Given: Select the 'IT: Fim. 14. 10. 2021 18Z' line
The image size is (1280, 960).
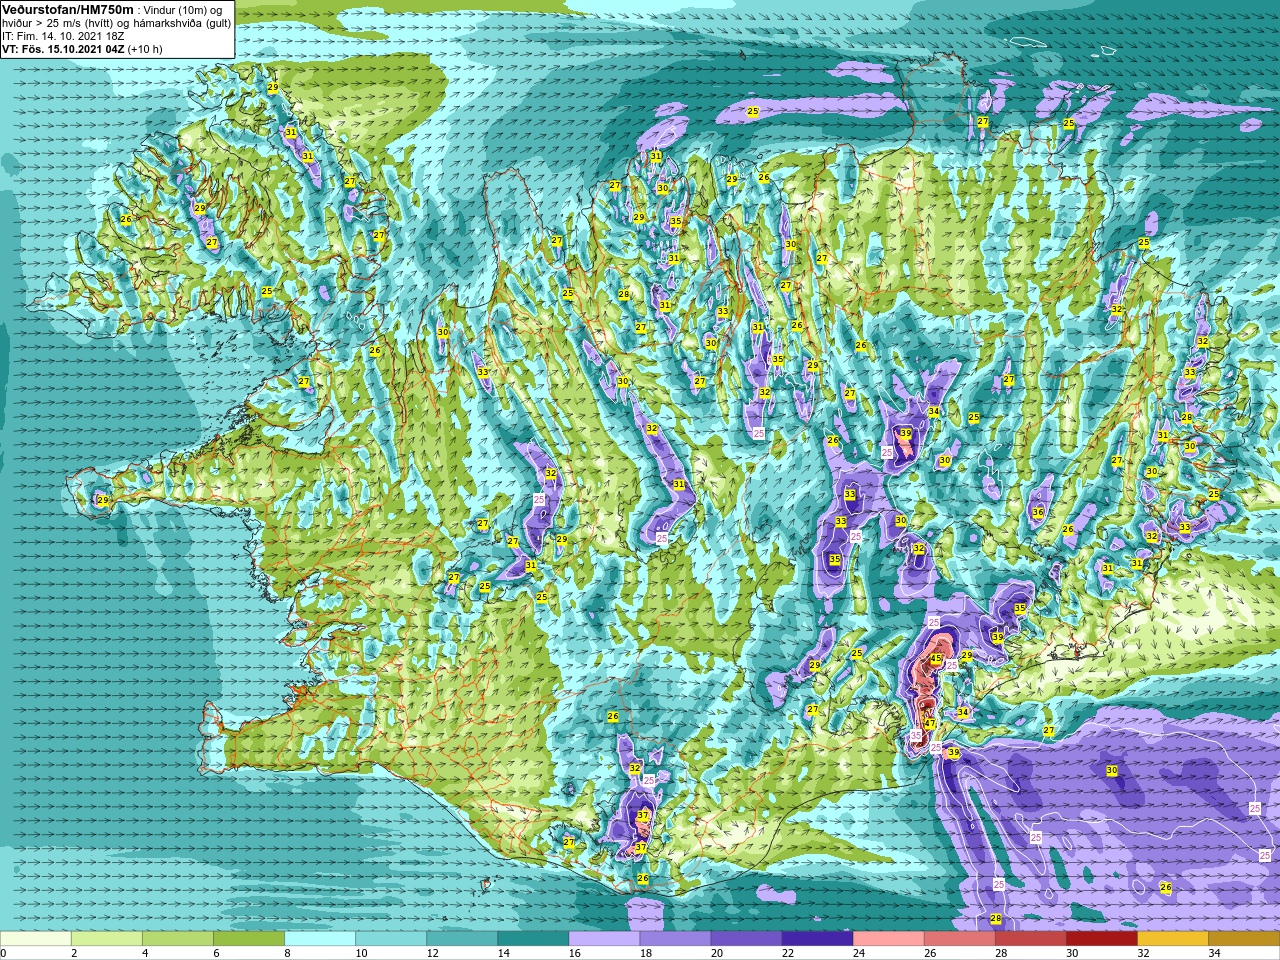Looking at the screenshot, I should [63, 35].
